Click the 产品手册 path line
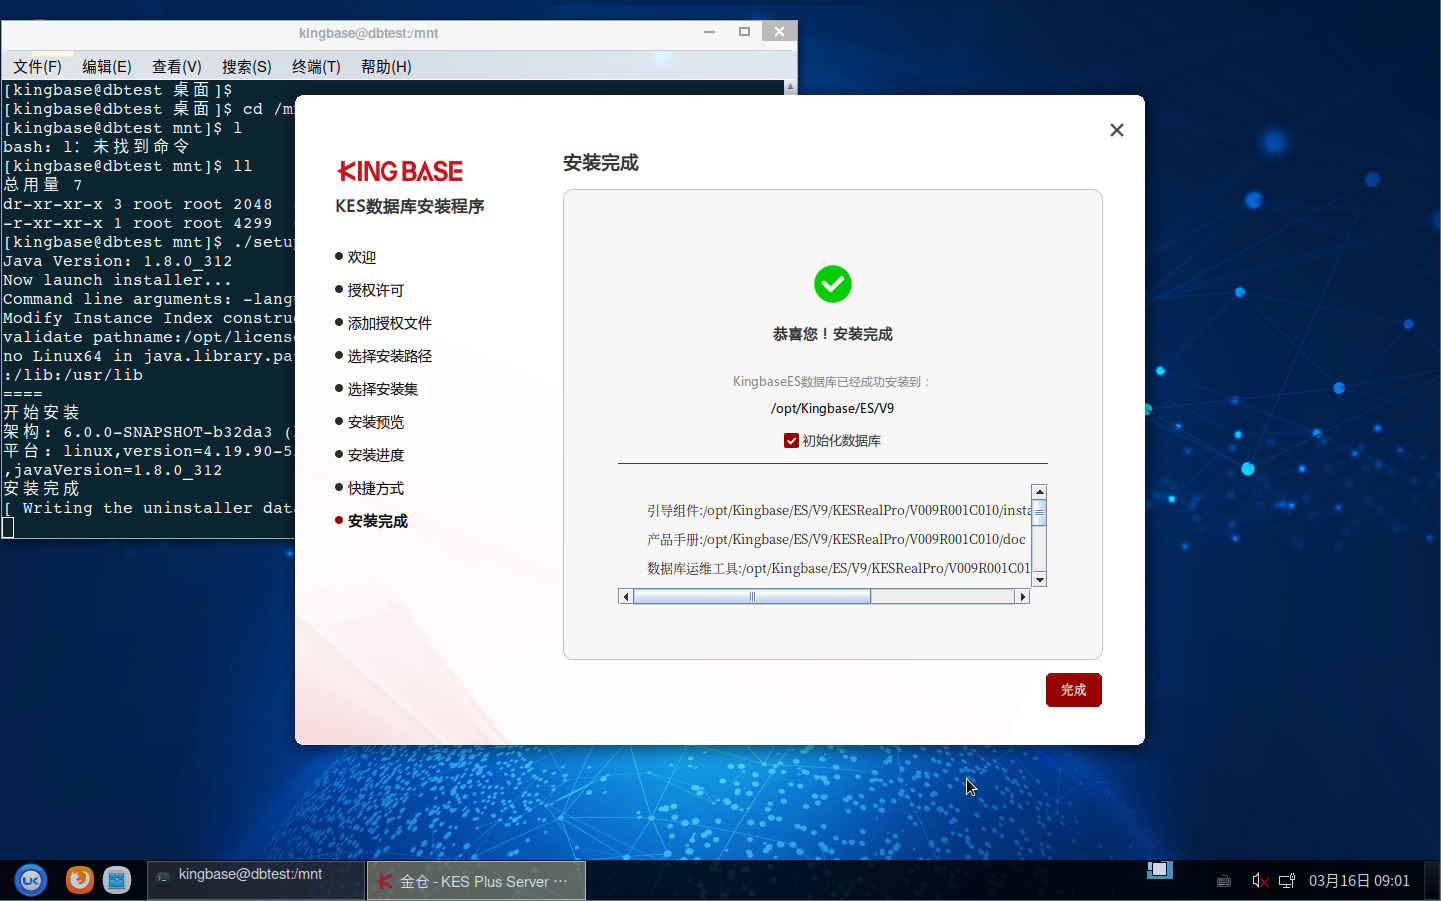 (x=836, y=540)
